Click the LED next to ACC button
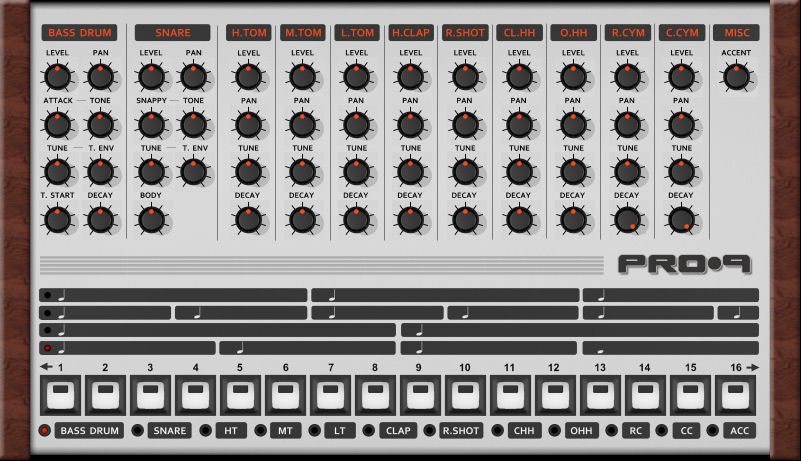Viewport: 801px width, 461px height. 712,430
